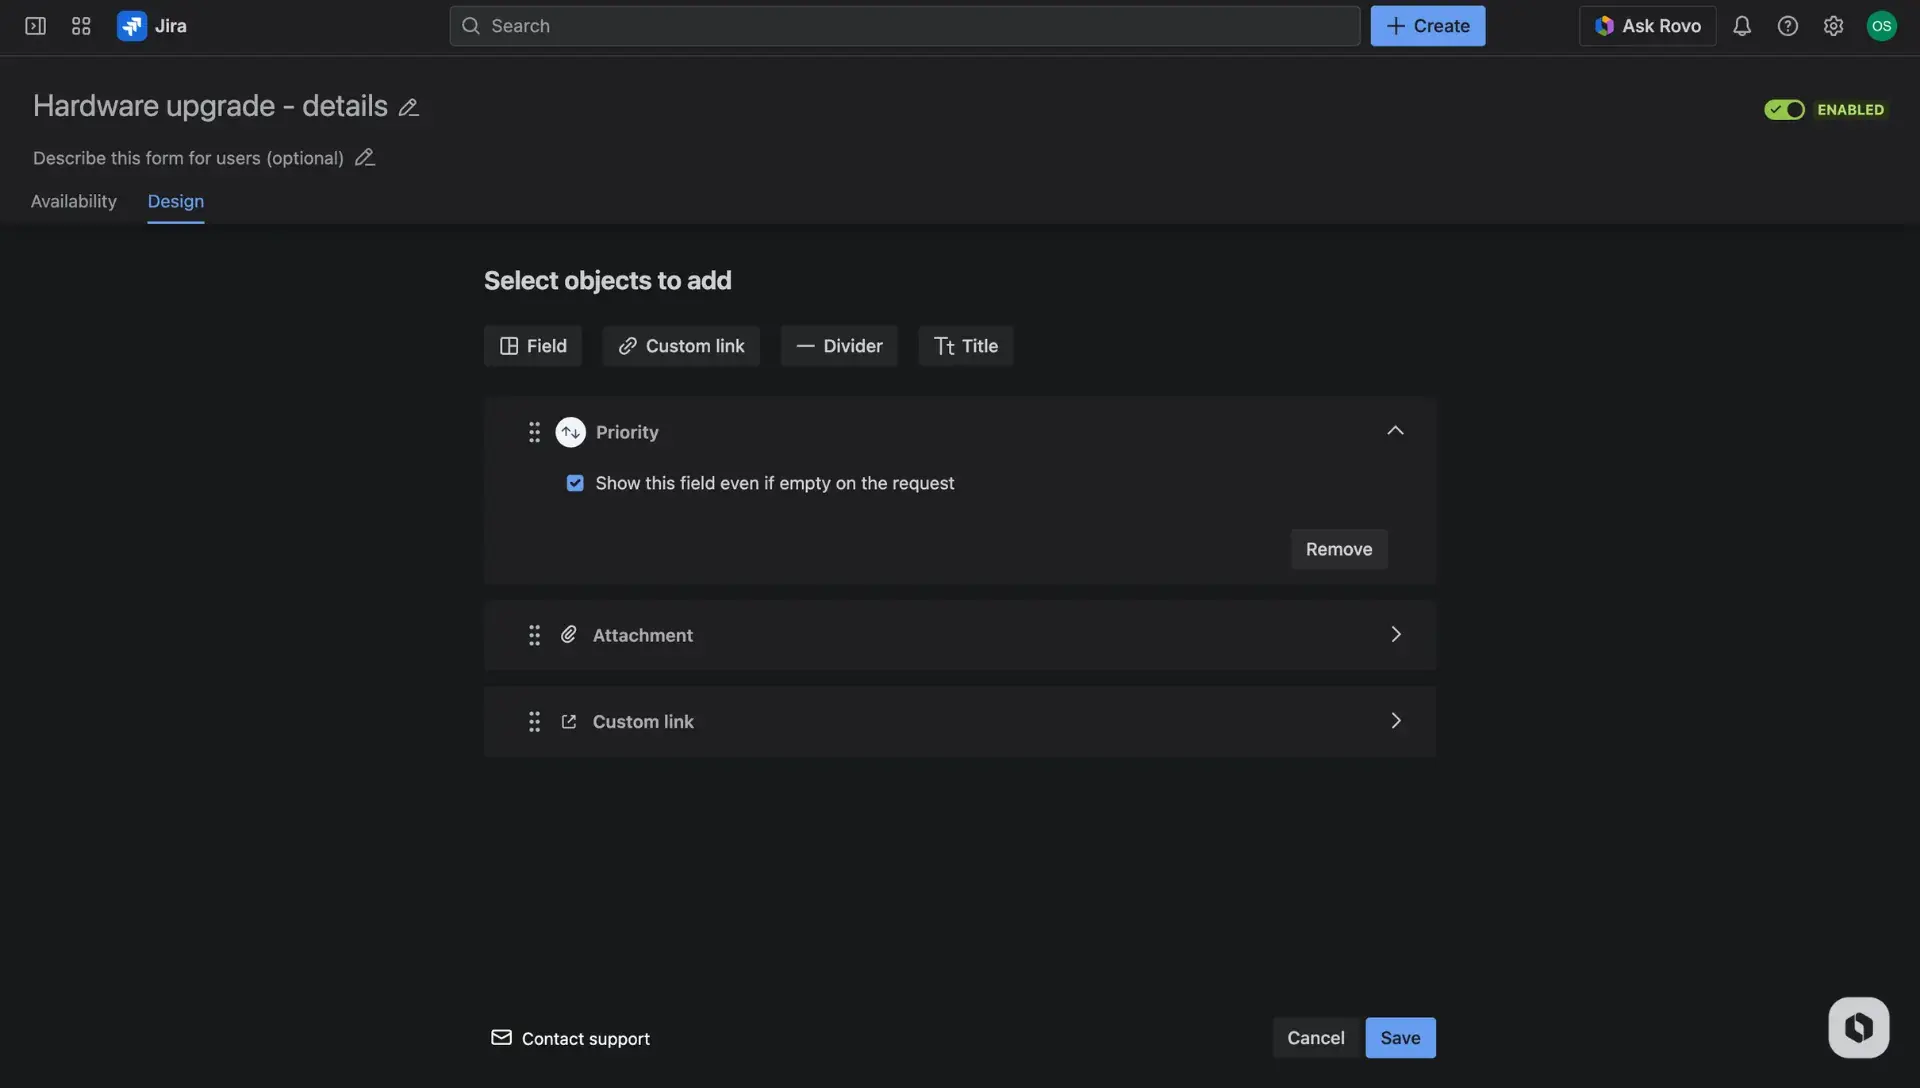This screenshot has height=1088, width=1920.
Task: Edit the form description pencil icon
Action: [x=364, y=157]
